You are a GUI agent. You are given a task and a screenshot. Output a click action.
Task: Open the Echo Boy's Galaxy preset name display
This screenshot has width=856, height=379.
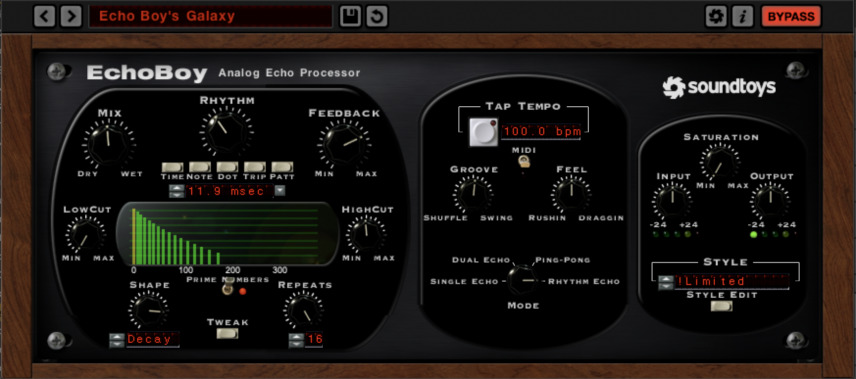[211, 16]
